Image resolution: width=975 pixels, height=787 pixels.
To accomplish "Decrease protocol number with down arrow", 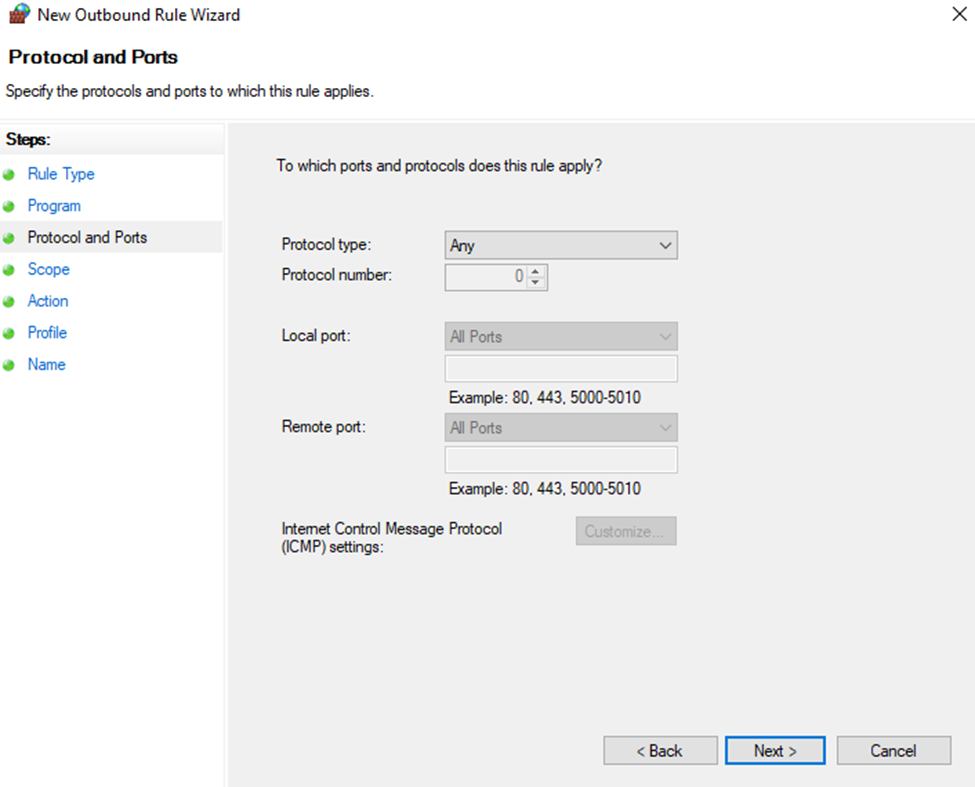I will (535, 283).
